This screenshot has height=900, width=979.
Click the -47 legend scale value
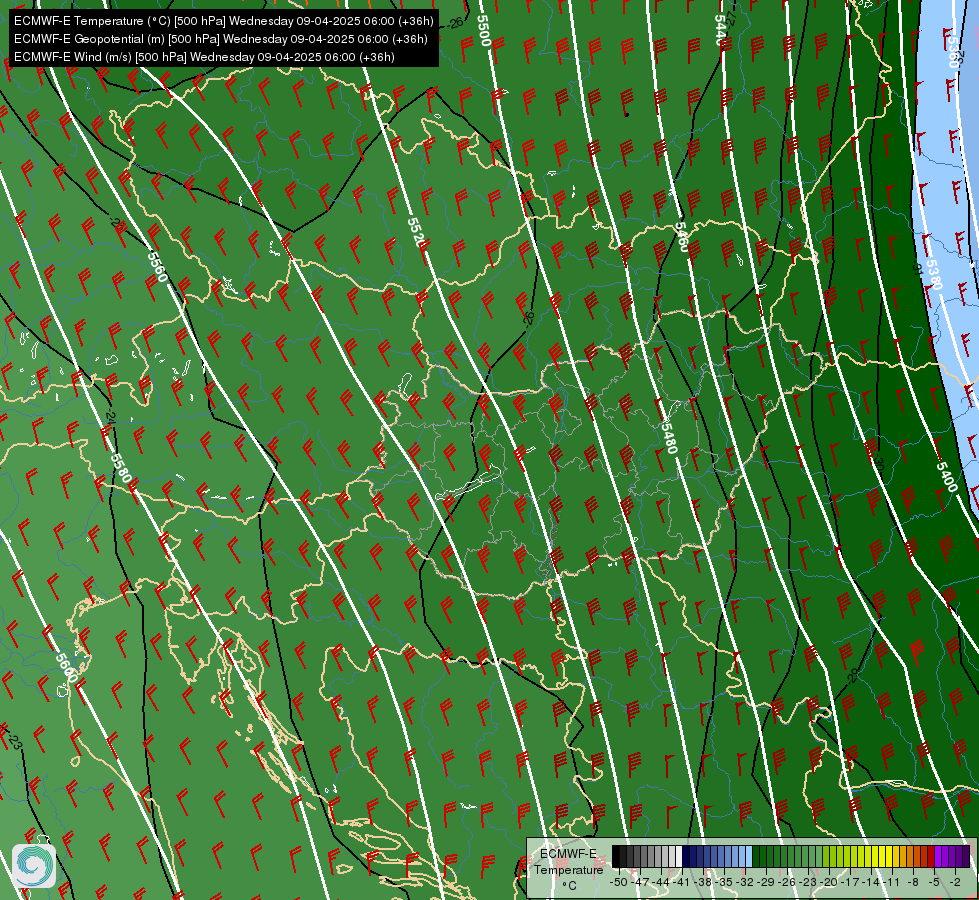tap(640, 882)
